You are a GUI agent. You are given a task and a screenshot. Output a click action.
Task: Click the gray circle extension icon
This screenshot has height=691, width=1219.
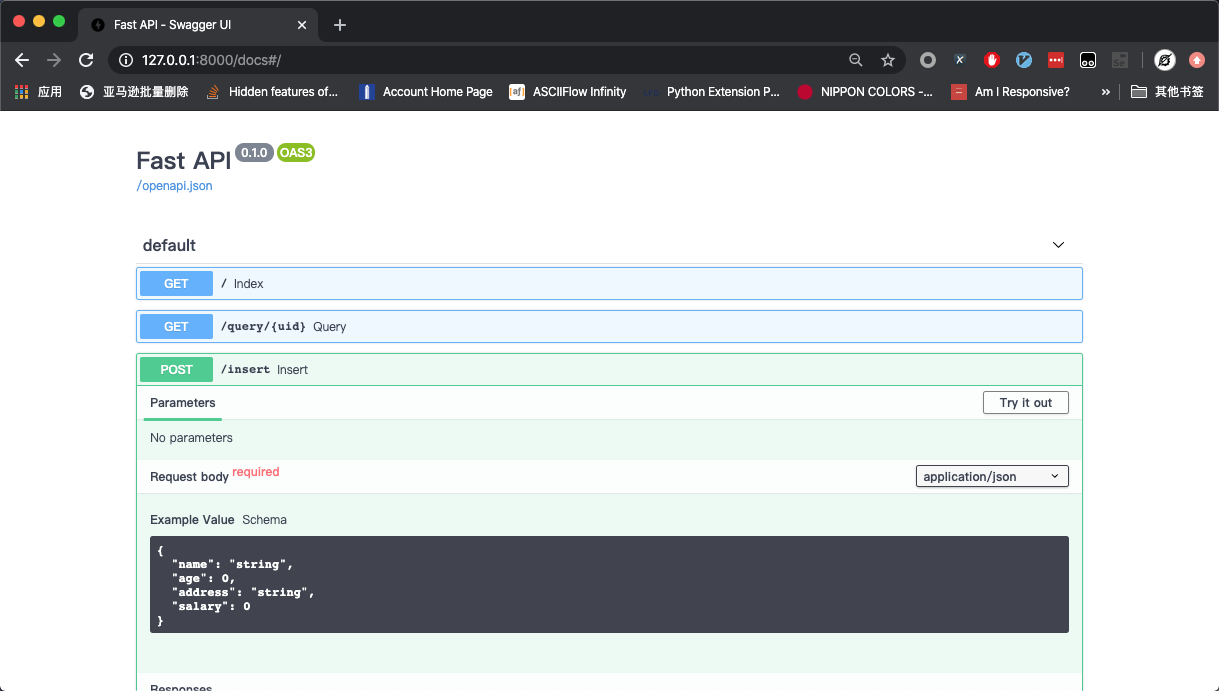(928, 60)
